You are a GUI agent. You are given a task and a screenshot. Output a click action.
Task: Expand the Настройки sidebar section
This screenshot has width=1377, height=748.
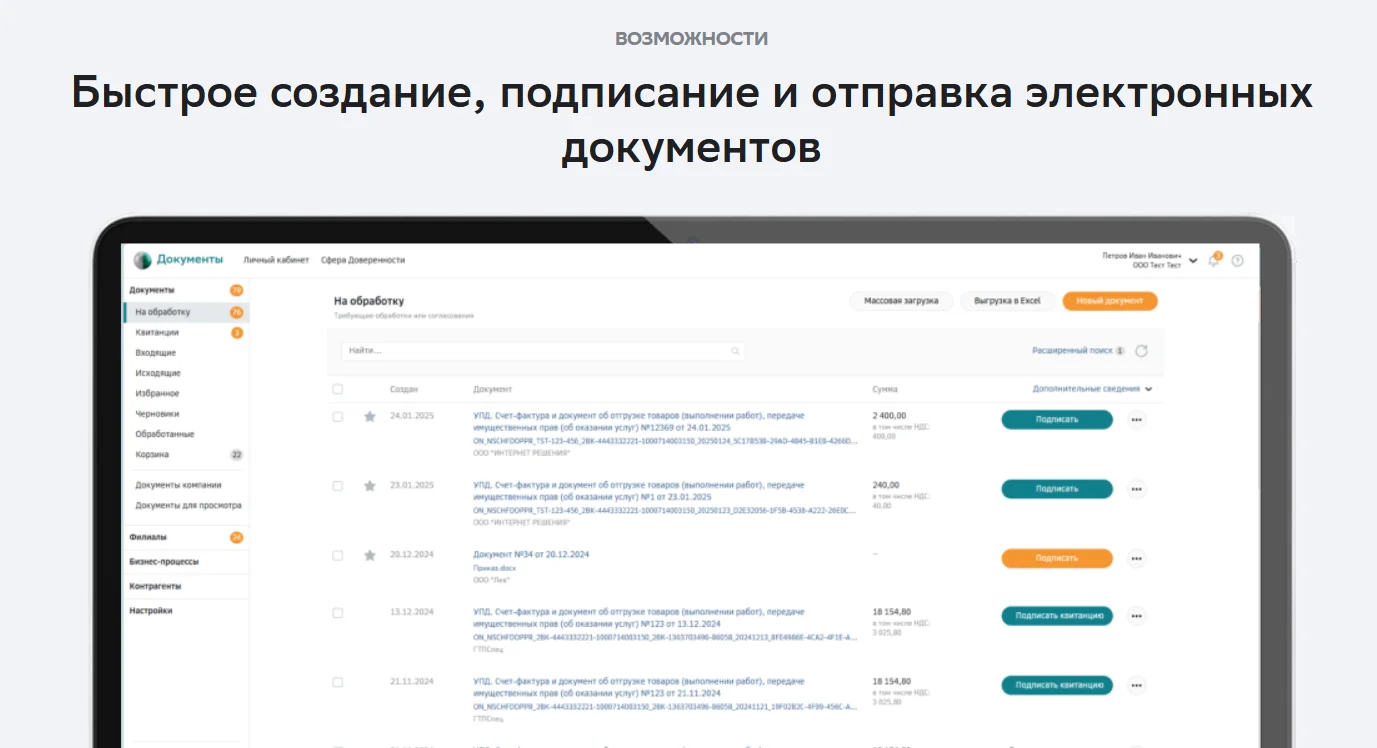(x=151, y=610)
